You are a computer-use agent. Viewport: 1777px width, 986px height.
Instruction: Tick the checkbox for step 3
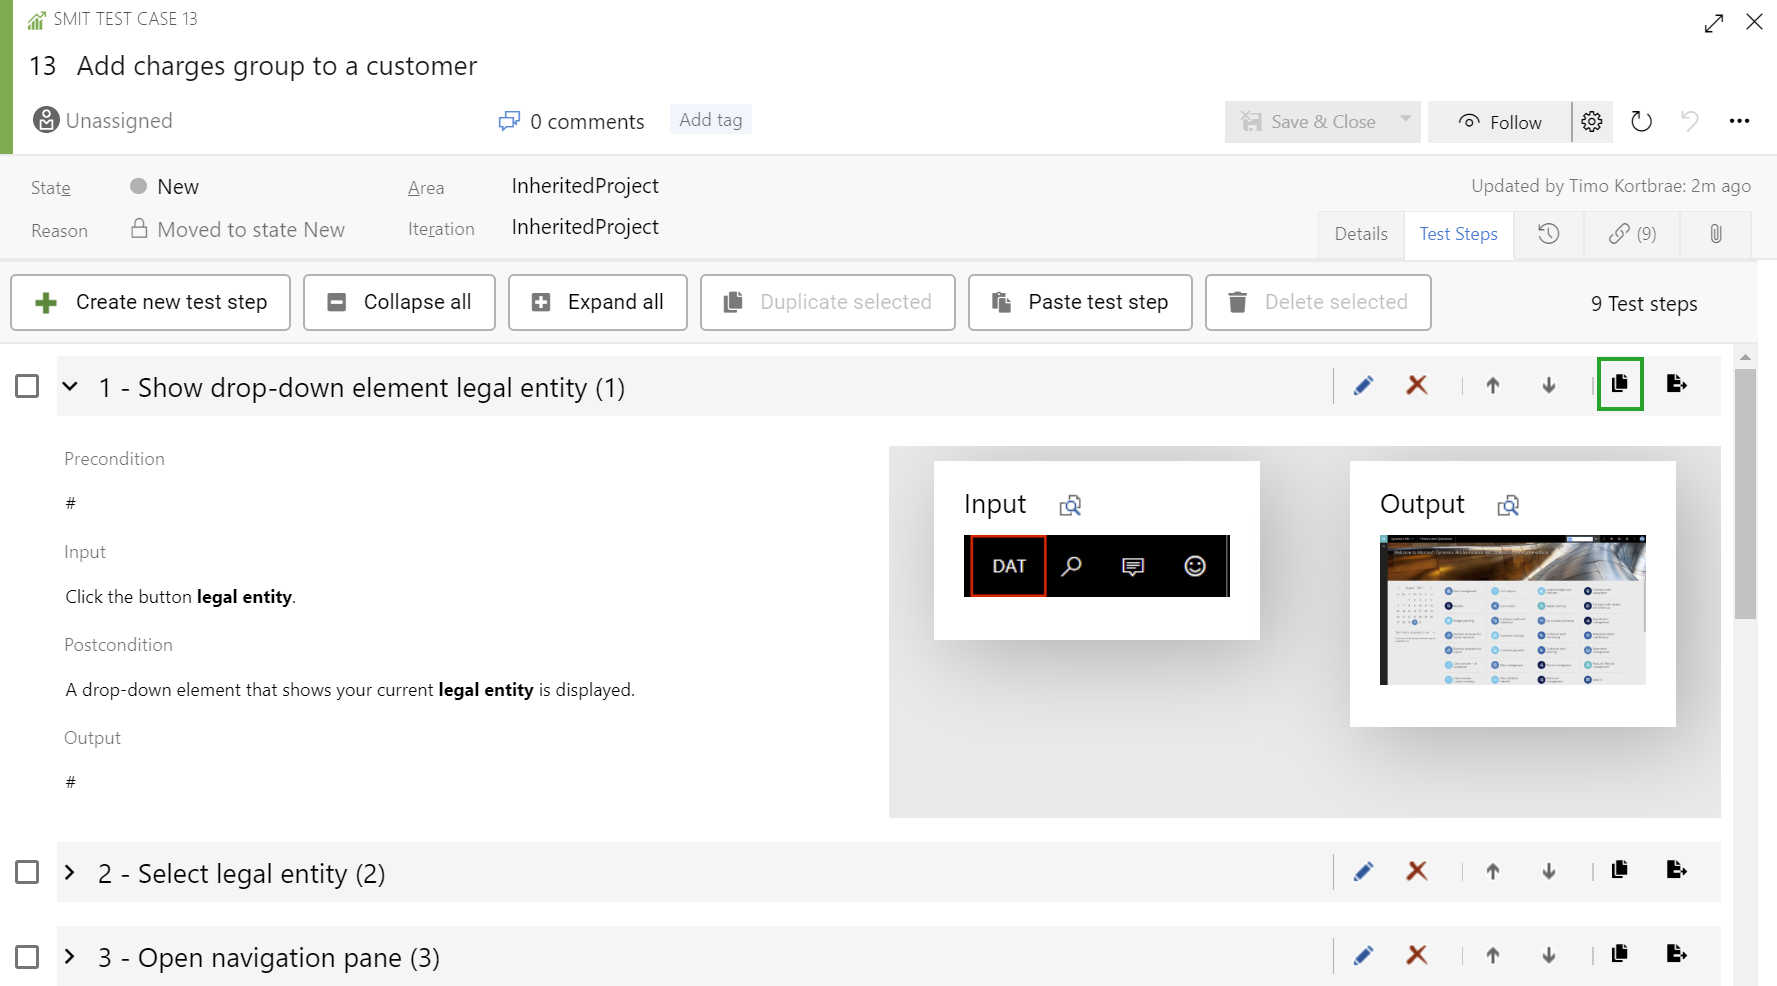(x=27, y=957)
